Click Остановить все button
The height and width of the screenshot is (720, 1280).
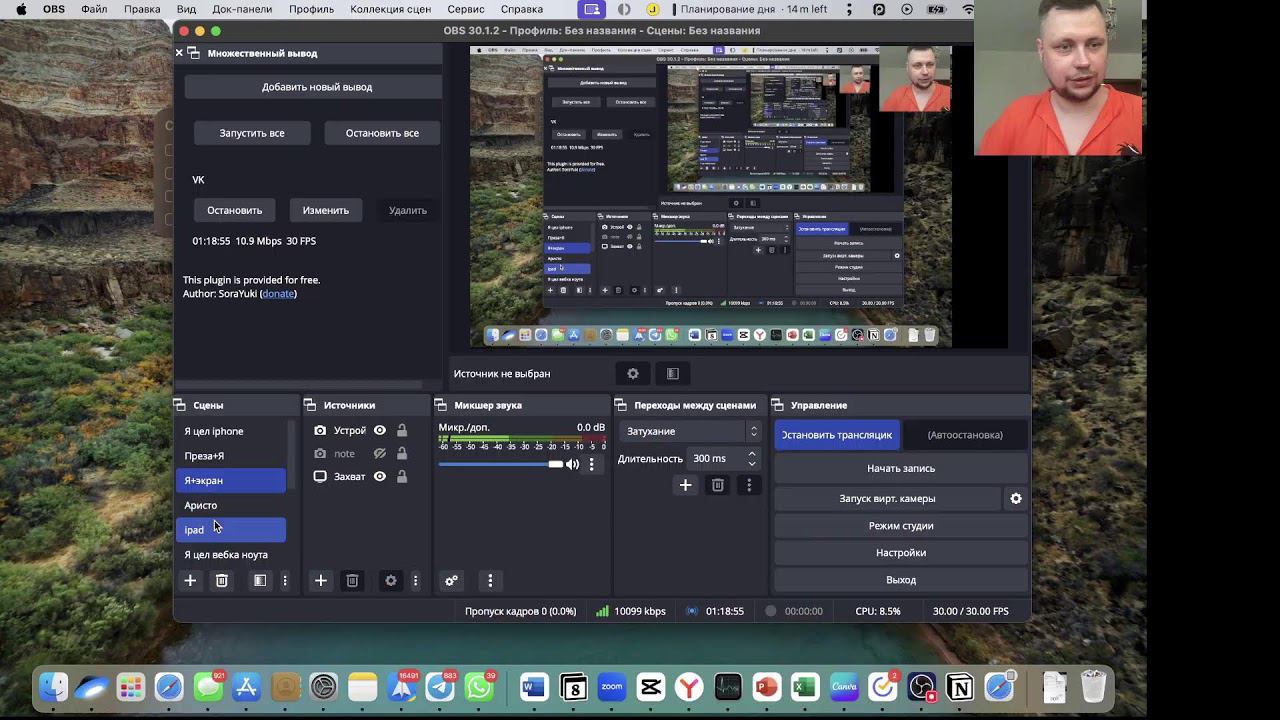pos(382,133)
